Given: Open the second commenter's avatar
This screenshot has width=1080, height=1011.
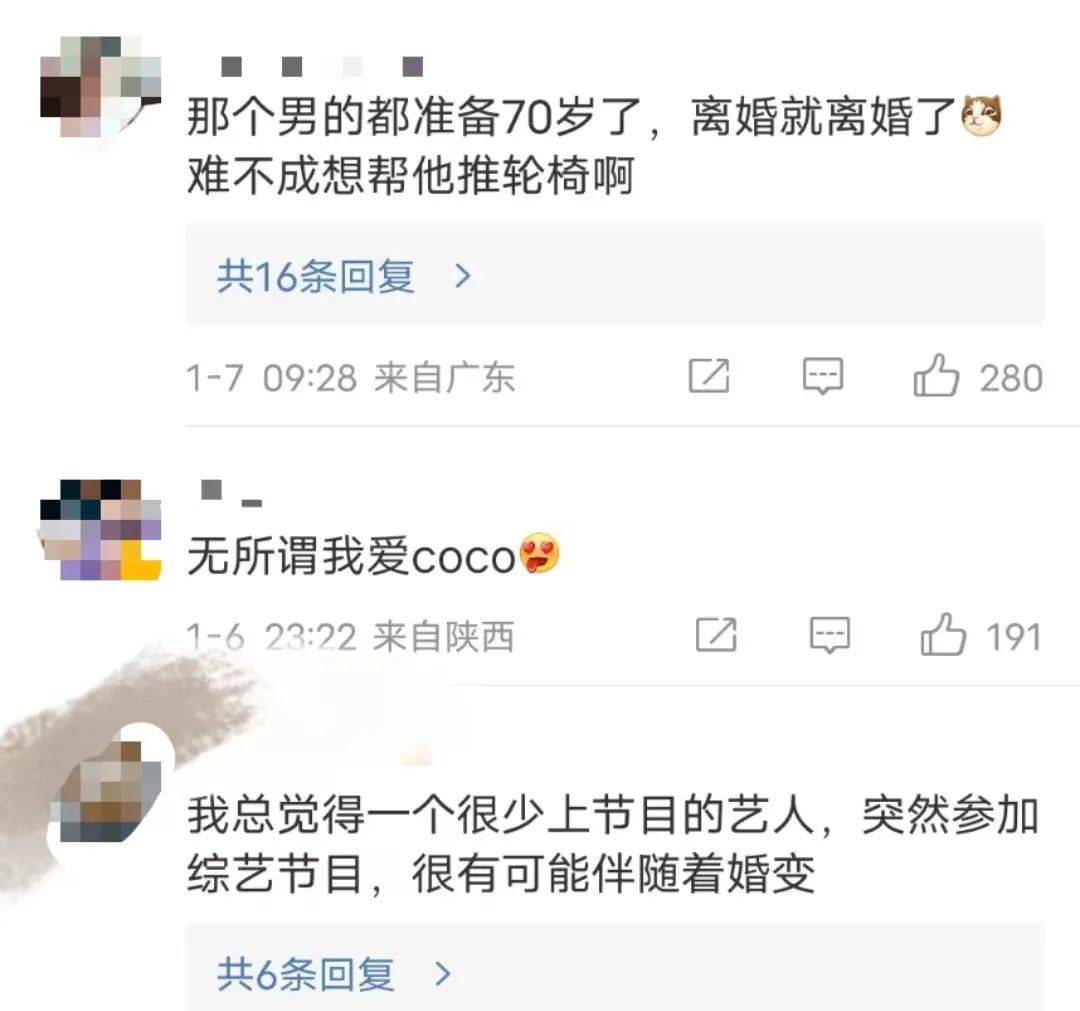Looking at the screenshot, I should [101, 530].
